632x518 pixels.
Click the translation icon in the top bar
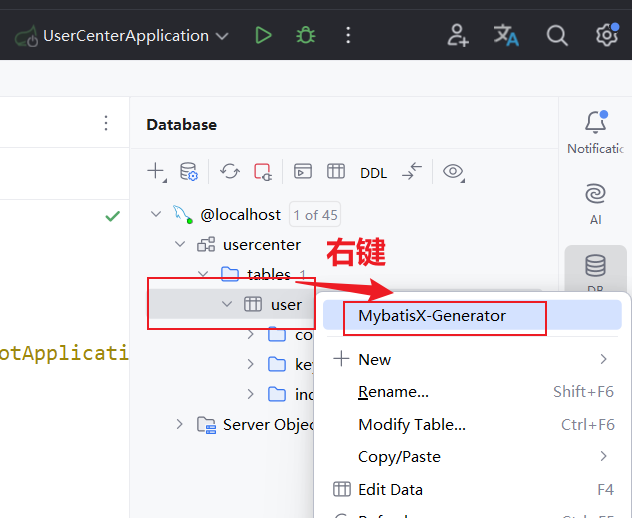pos(506,35)
